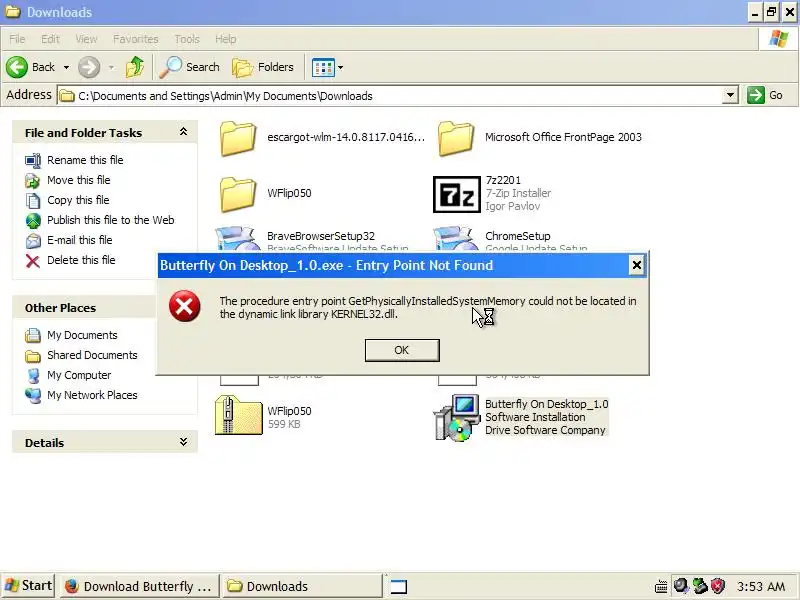Open My Network Places link

tap(92, 395)
